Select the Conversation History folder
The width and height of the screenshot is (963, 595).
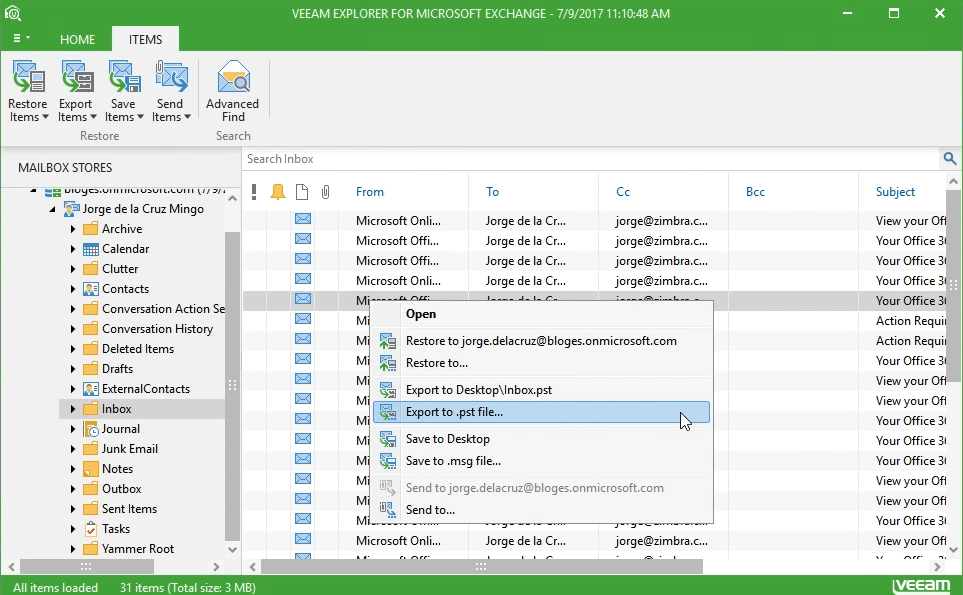(x=157, y=329)
